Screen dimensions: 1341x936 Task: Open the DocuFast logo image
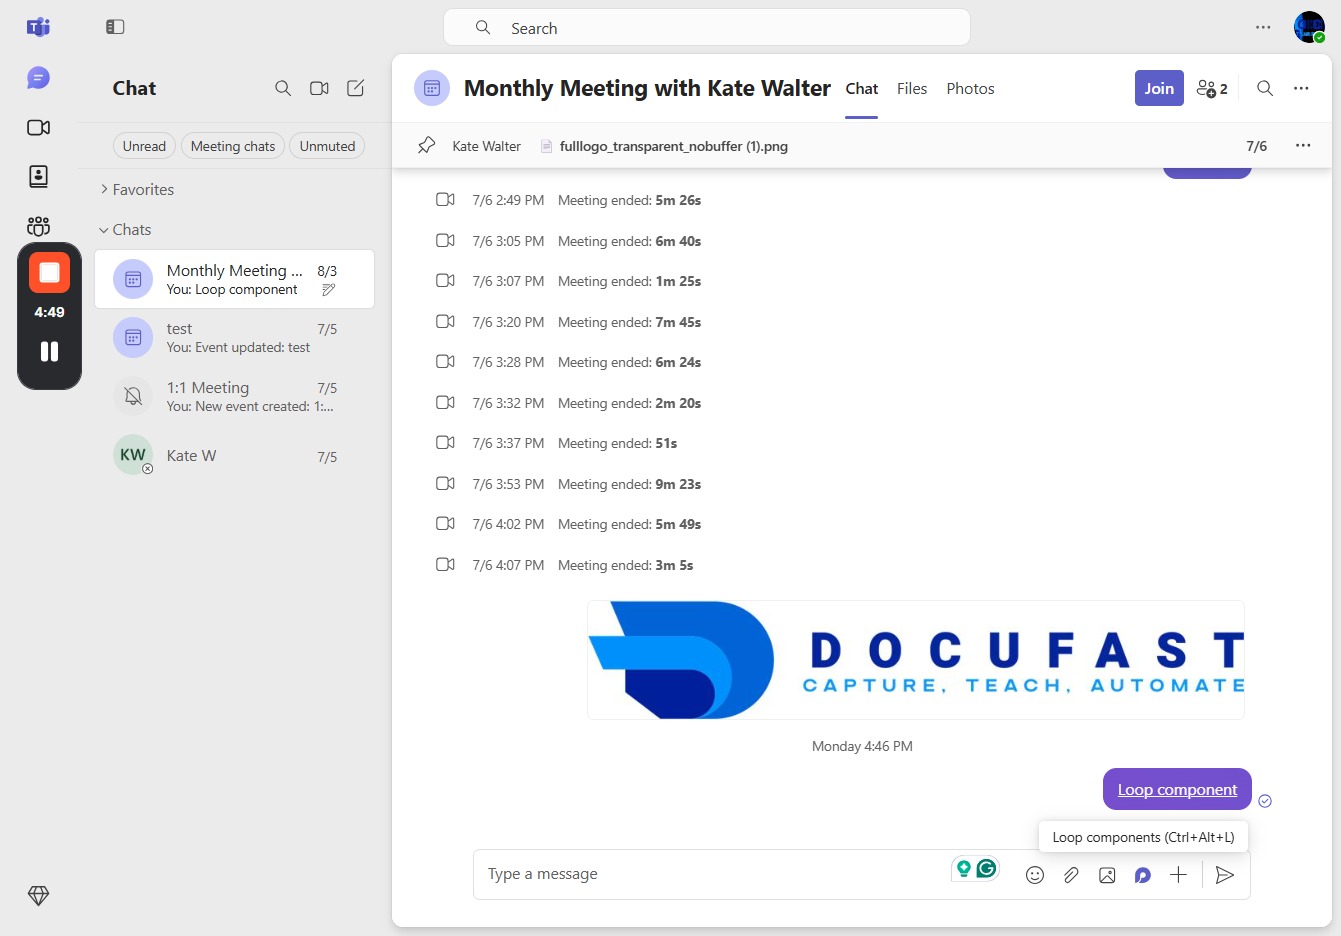tap(916, 660)
